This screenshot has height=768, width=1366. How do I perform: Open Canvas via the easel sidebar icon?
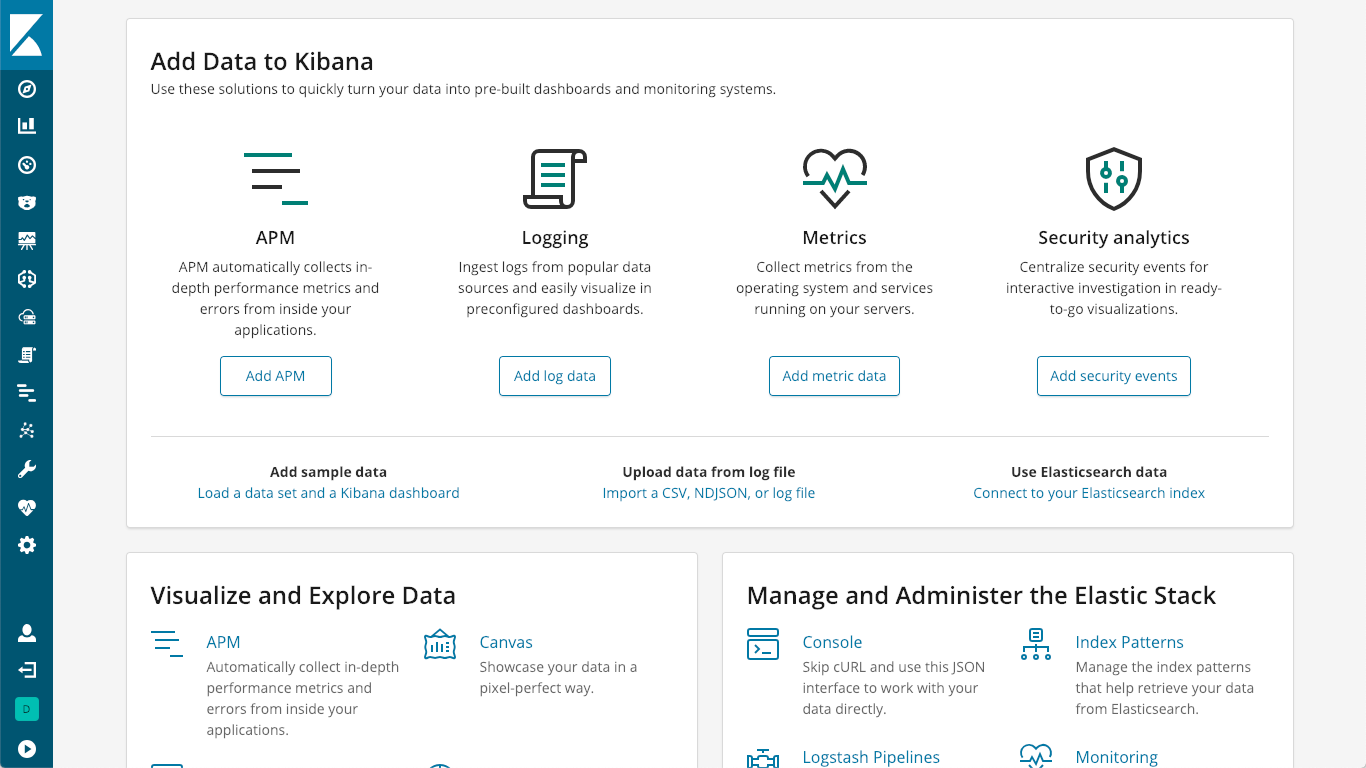coord(27,241)
